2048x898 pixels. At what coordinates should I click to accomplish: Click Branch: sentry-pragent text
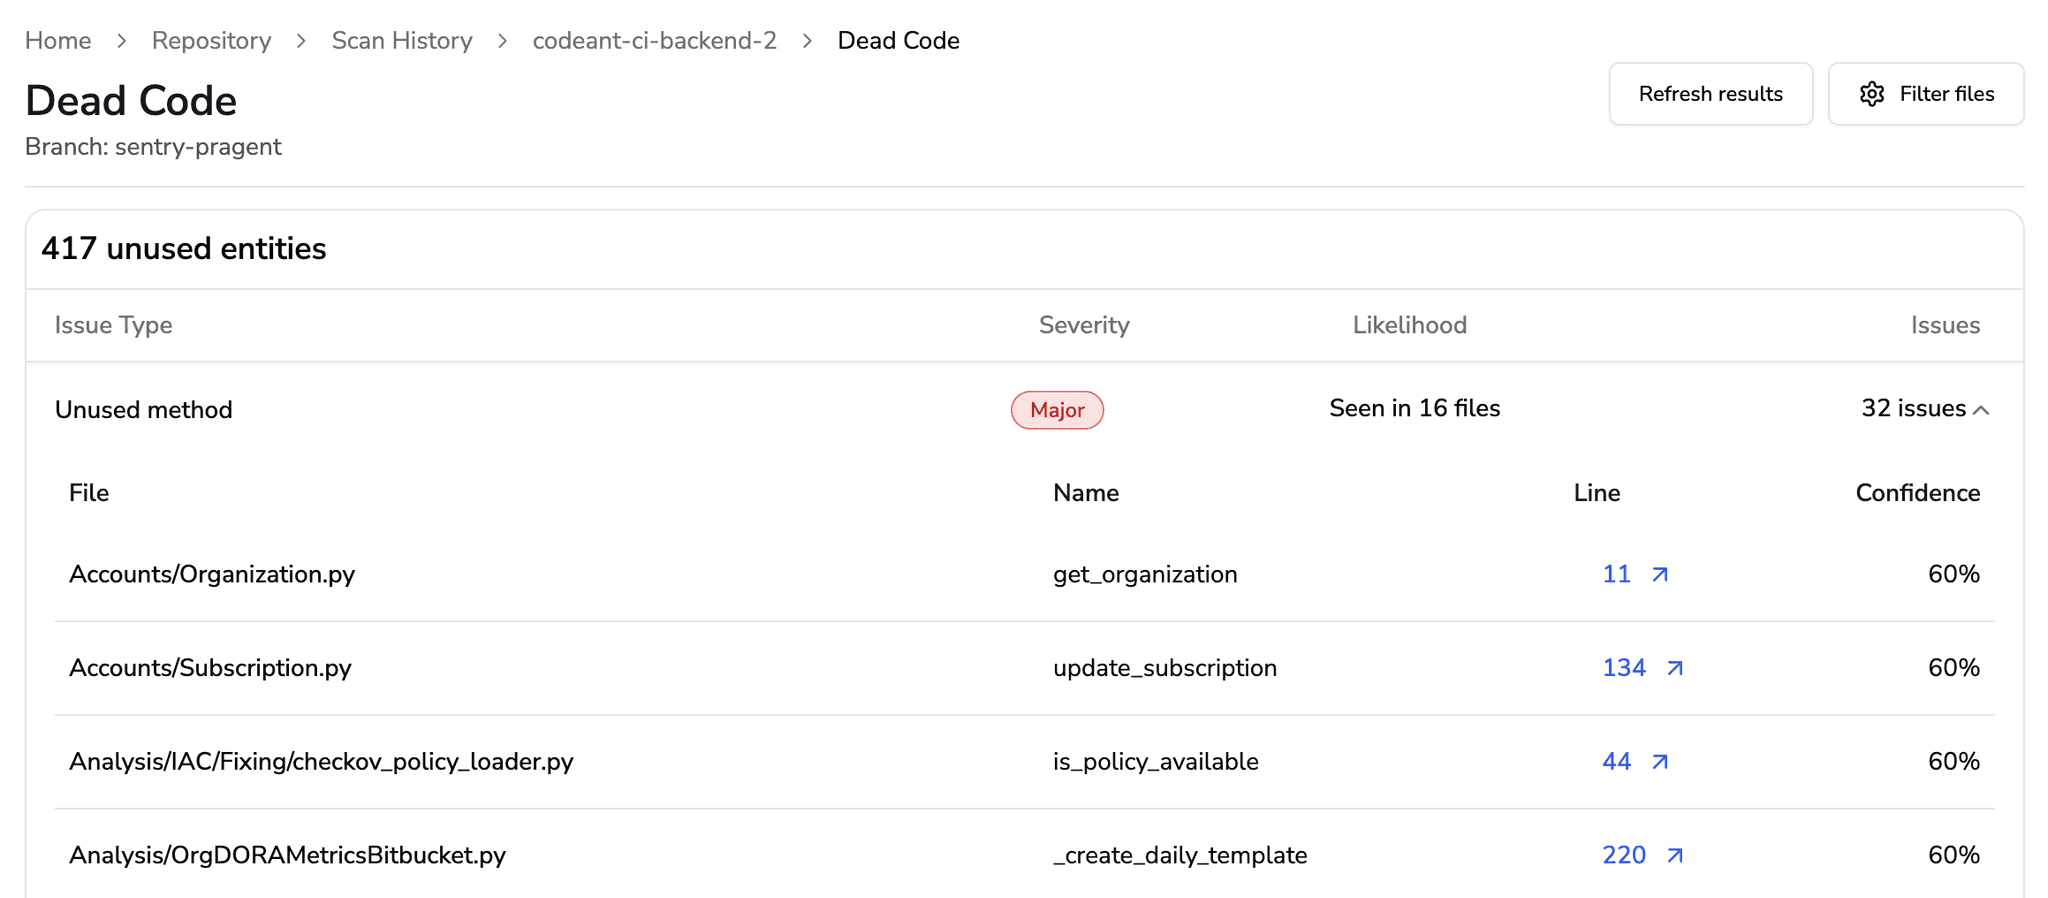(153, 147)
